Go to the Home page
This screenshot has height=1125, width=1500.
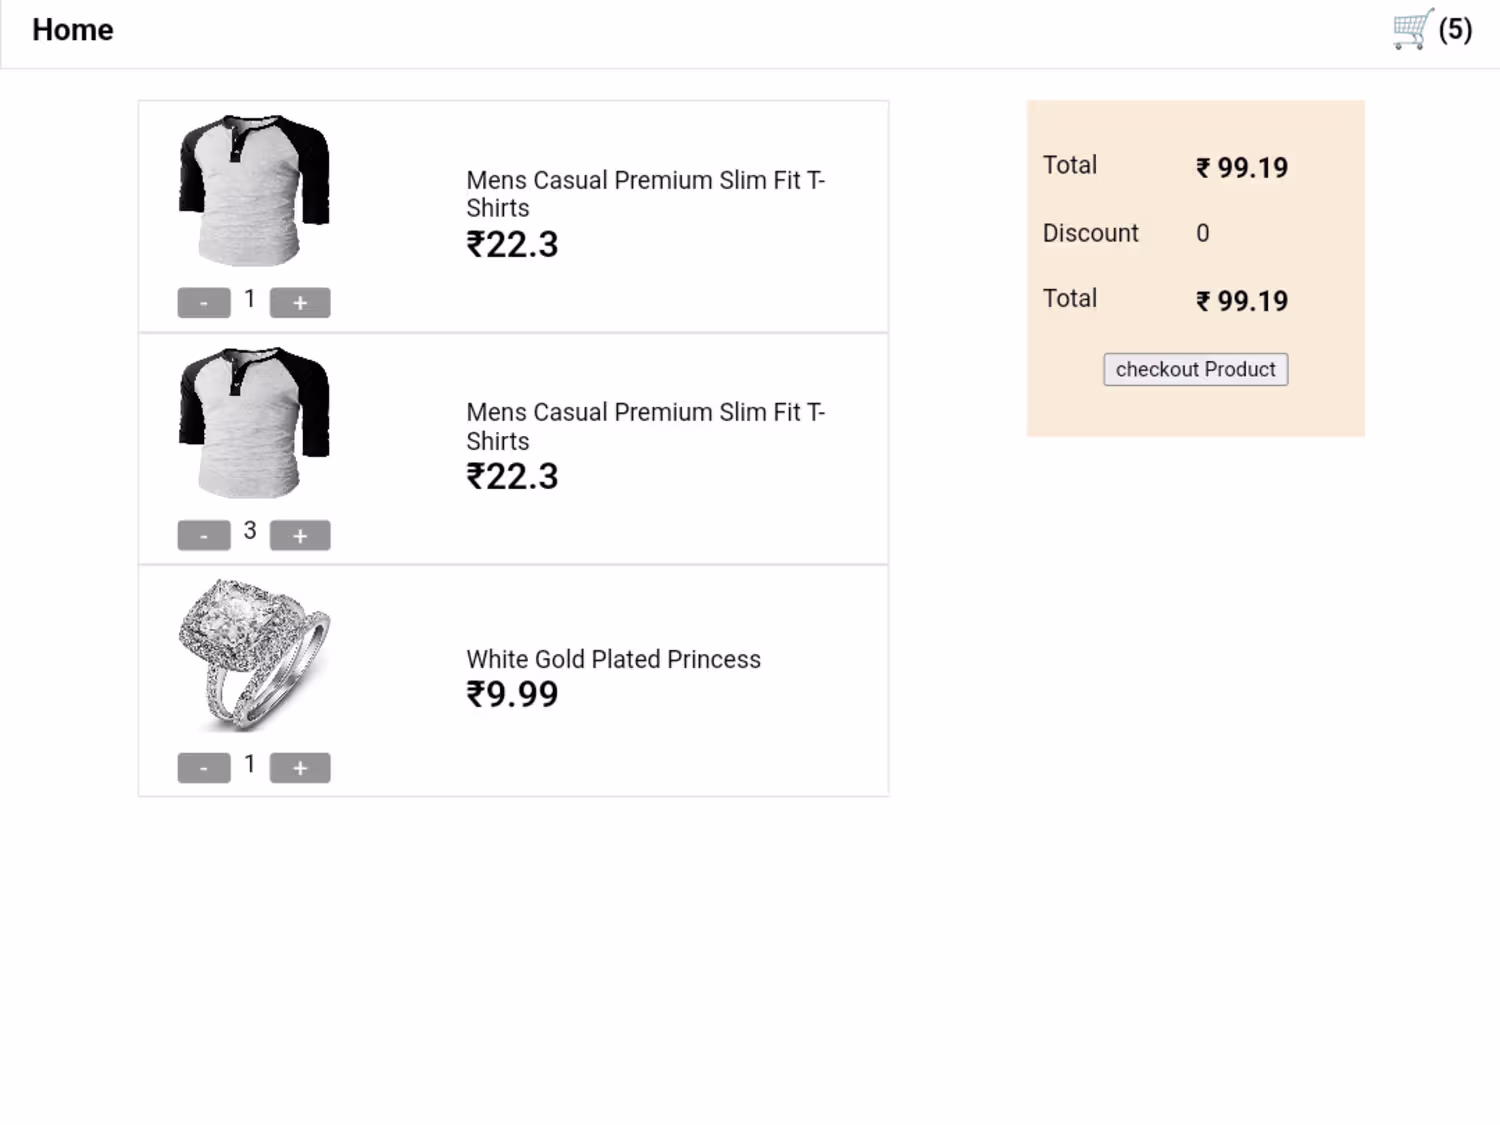[73, 30]
